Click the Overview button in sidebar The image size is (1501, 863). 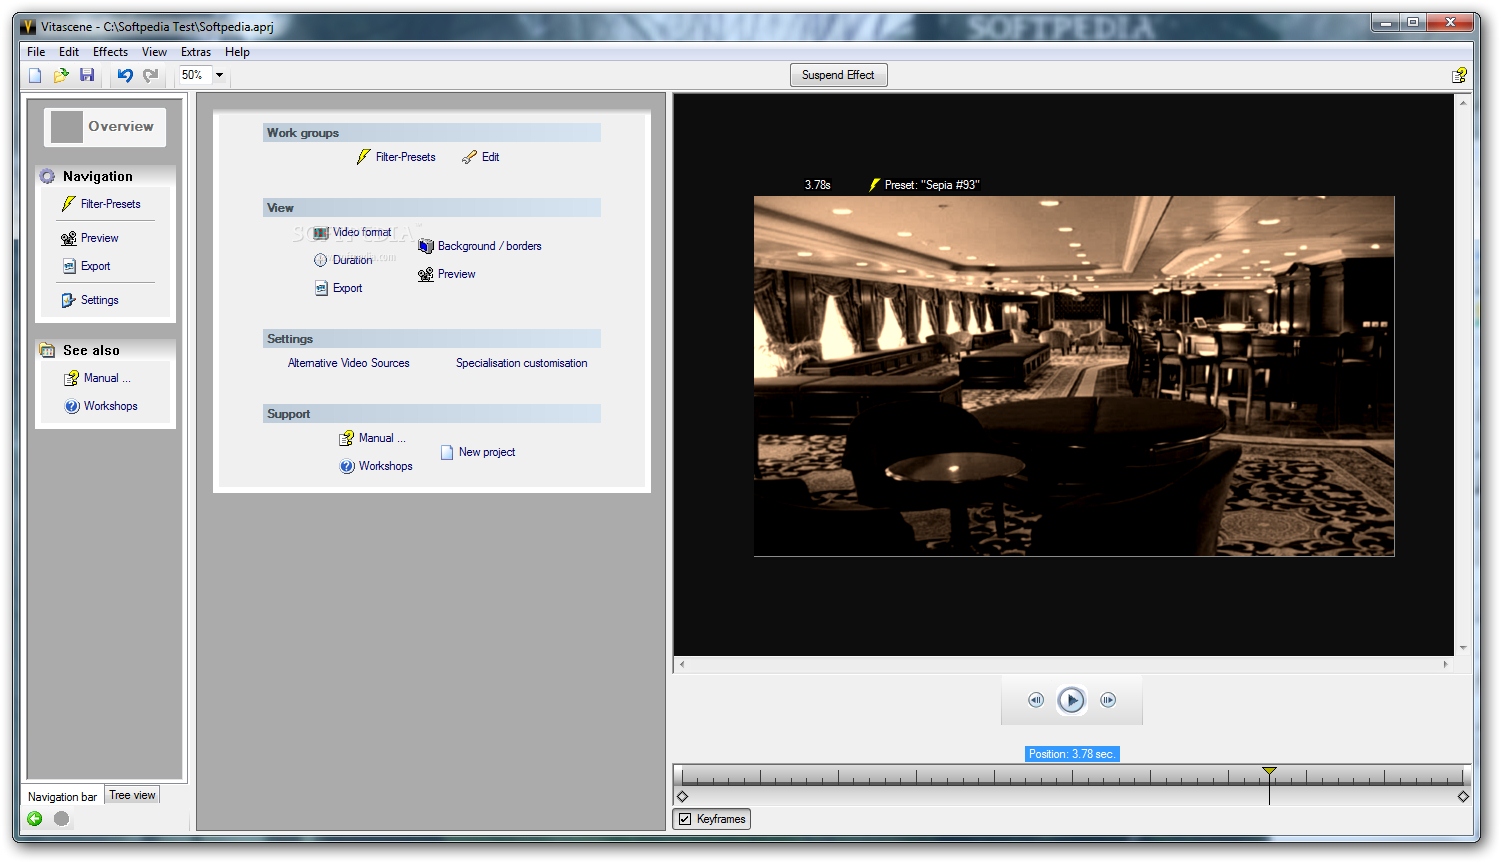(x=105, y=127)
